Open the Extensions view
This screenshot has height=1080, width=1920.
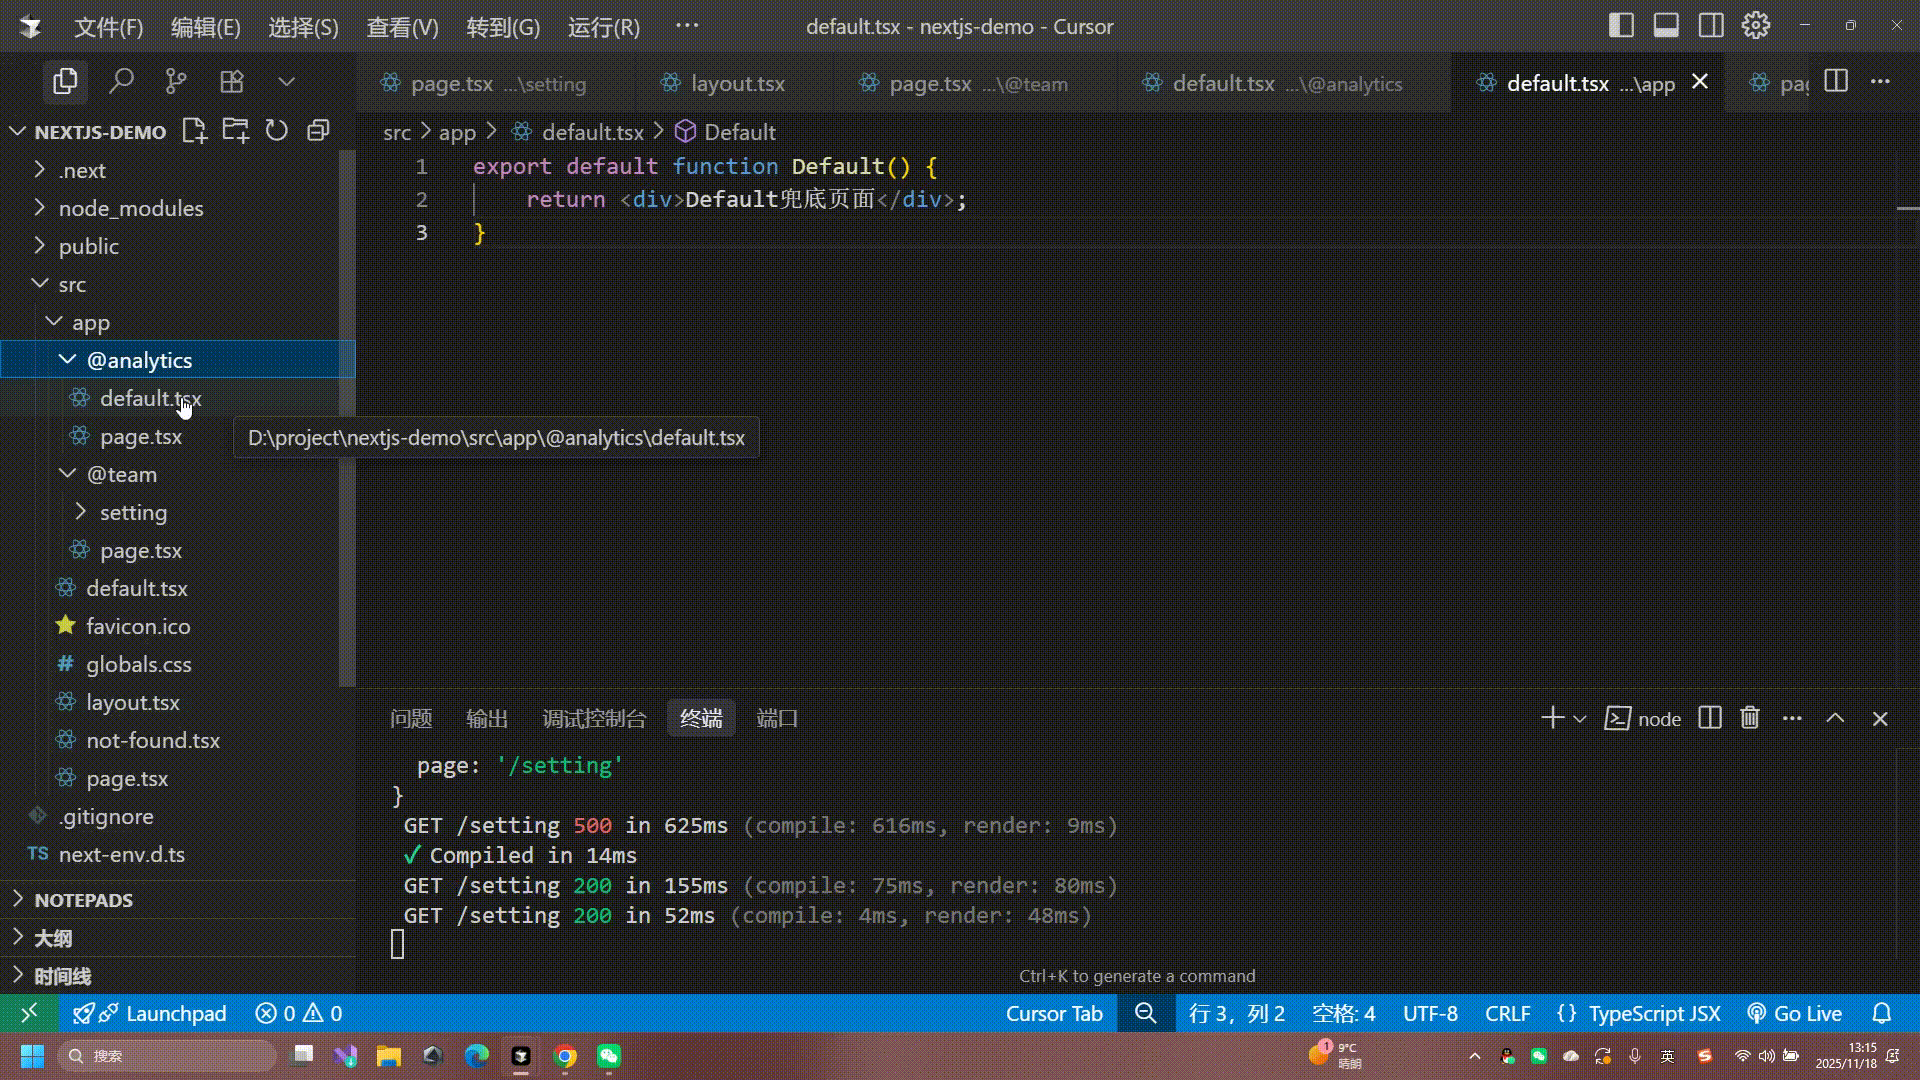coord(232,81)
